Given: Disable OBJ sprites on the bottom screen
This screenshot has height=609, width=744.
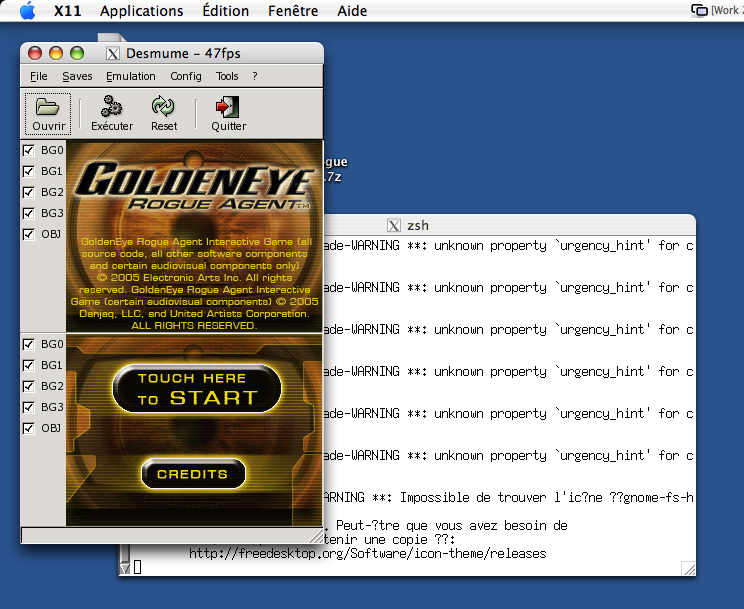Looking at the screenshot, I should pos(28,429).
